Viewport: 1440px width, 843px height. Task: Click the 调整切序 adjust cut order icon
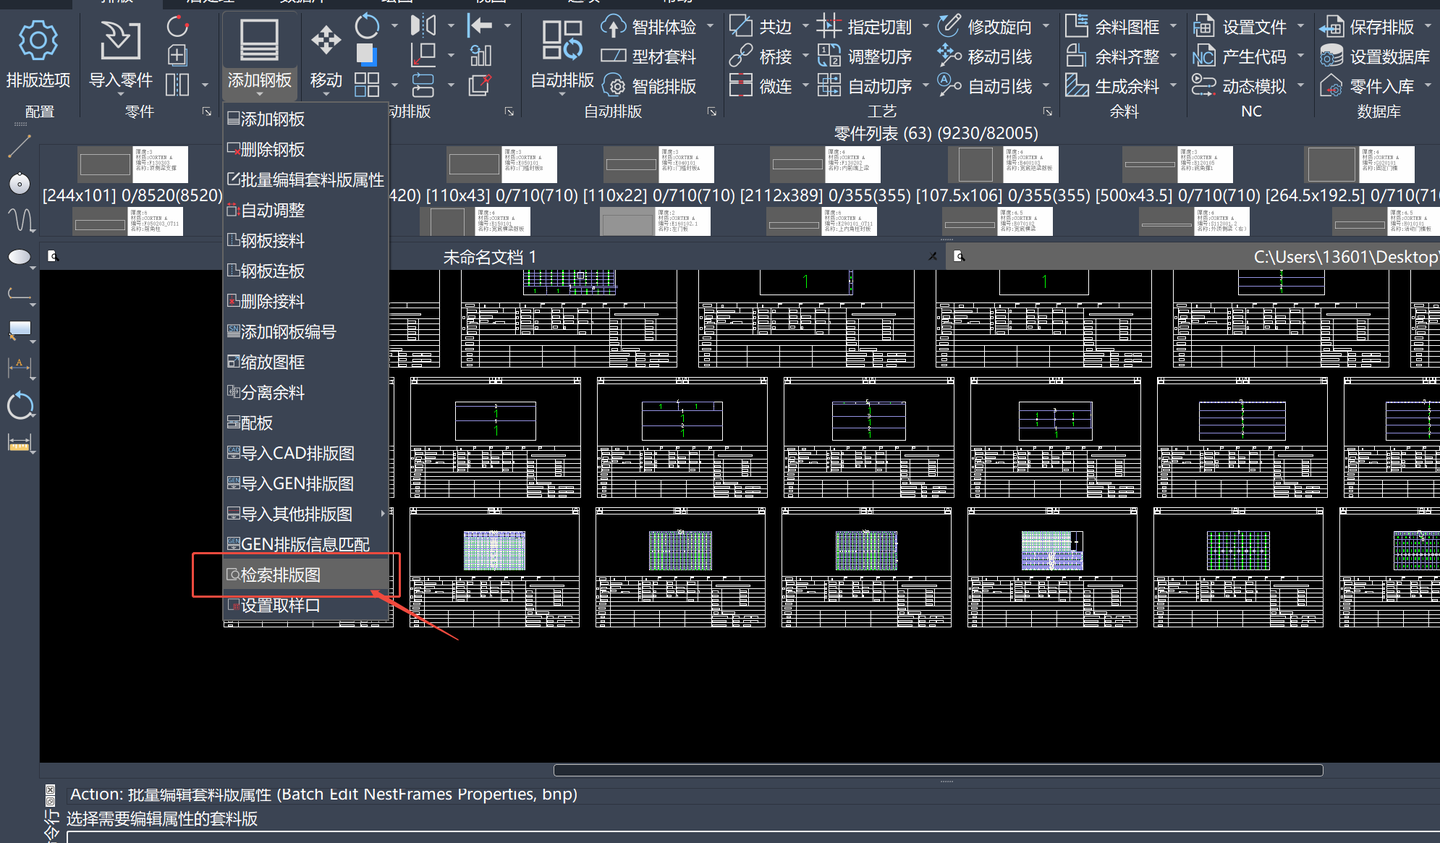(x=829, y=56)
